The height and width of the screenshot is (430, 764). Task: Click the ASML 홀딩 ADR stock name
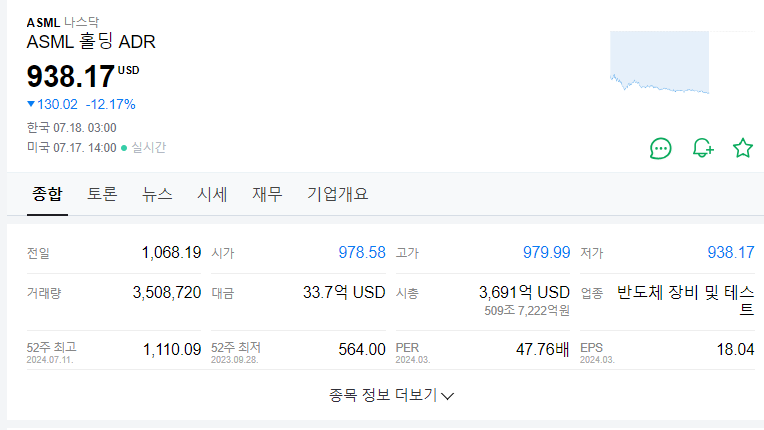pos(91,42)
